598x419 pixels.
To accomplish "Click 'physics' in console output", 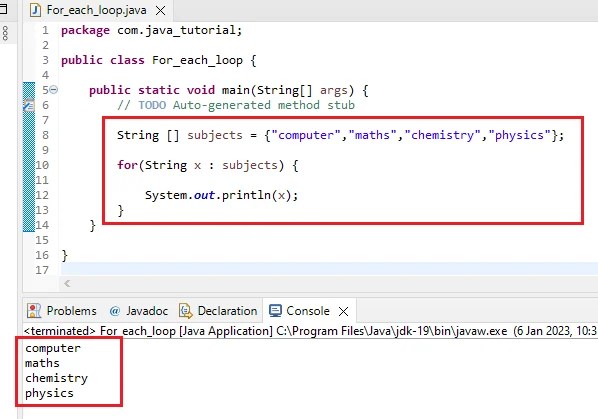I will pyautogui.click(x=49, y=393).
